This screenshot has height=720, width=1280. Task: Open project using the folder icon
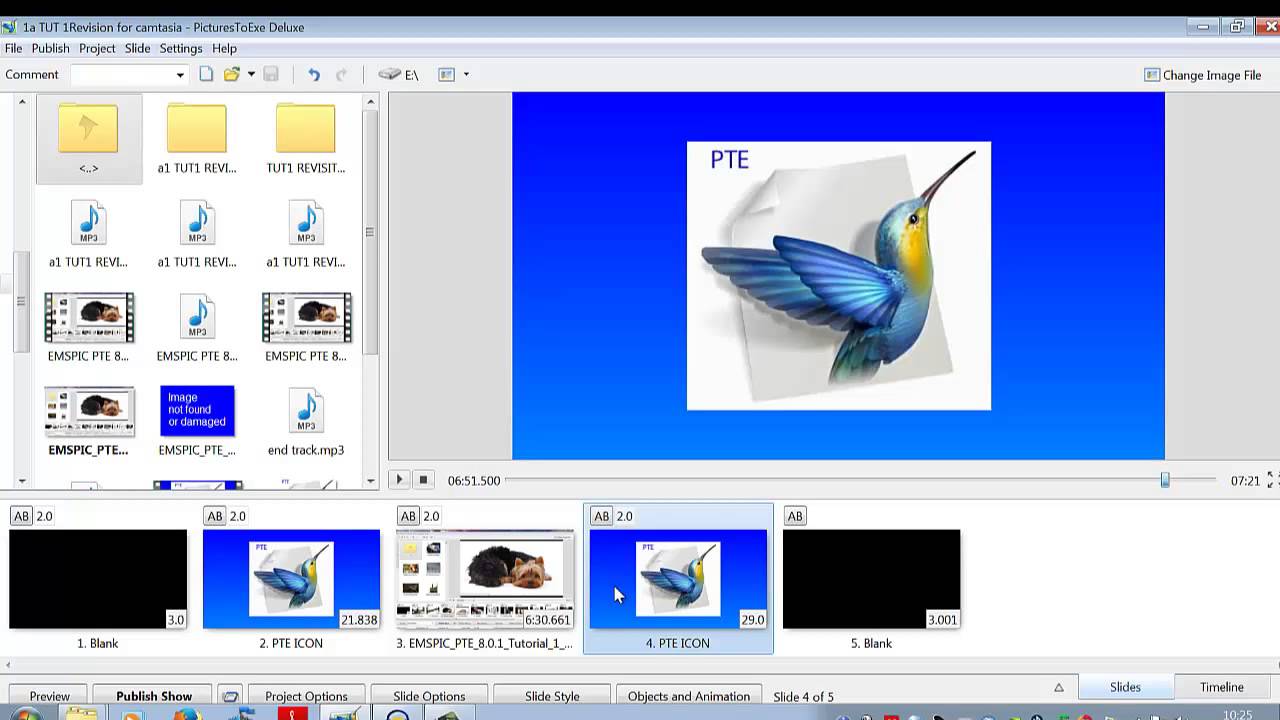[x=232, y=74]
